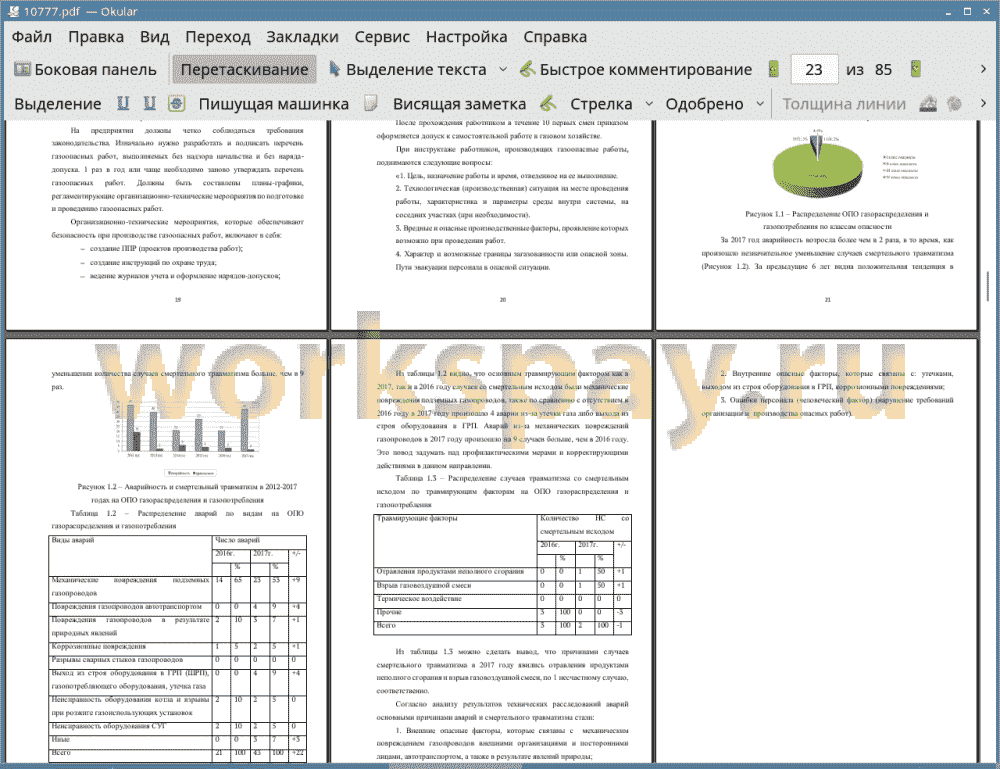Click the freehand pen icon before Стрелка

[548, 103]
